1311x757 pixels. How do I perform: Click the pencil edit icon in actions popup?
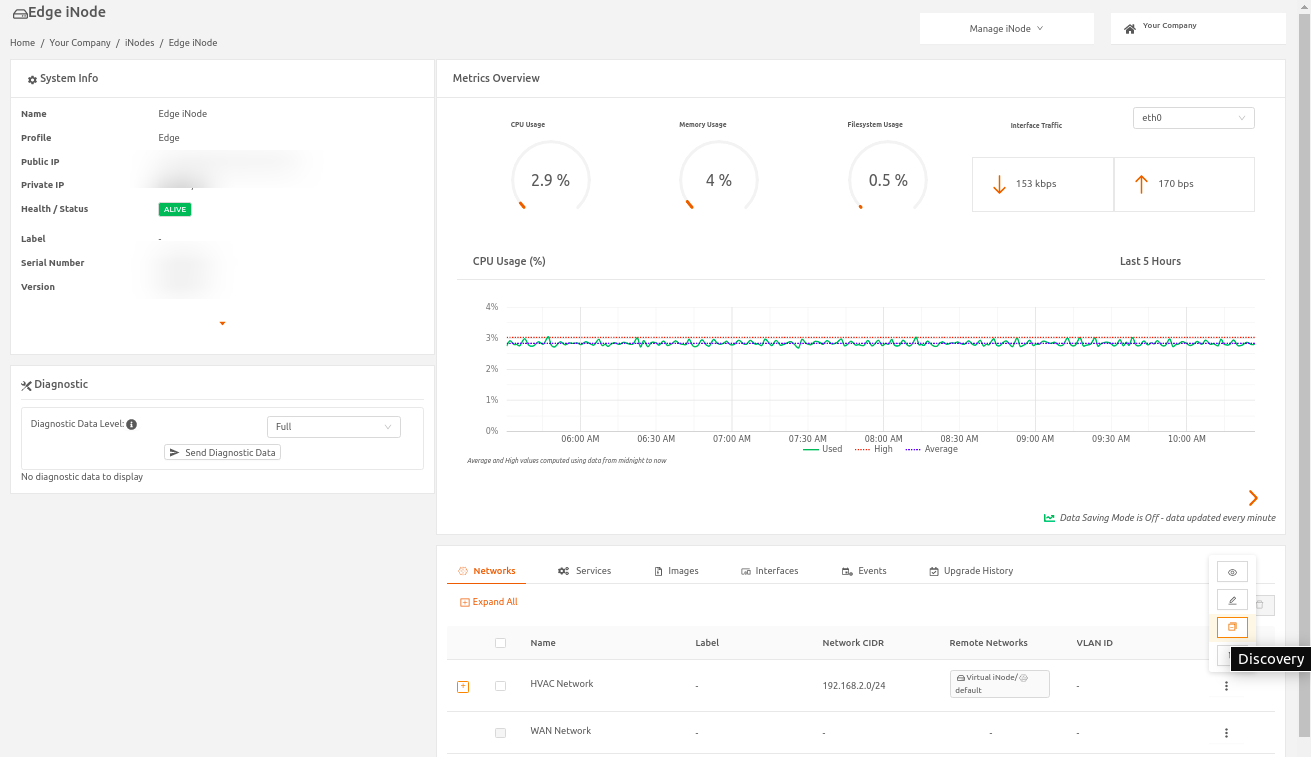(1232, 600)
